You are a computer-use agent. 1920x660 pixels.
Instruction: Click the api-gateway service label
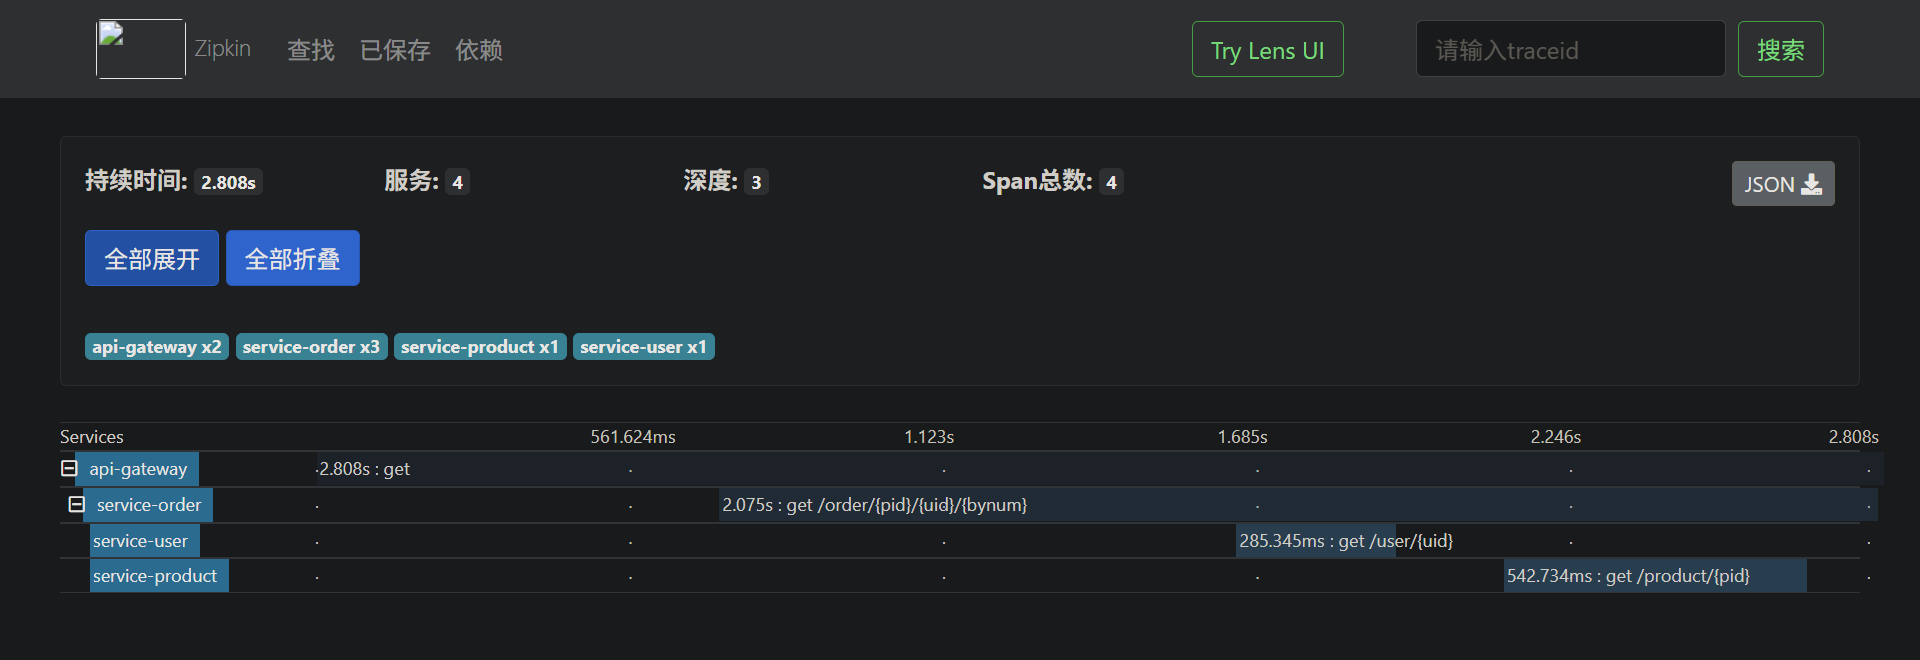[138, 469]
